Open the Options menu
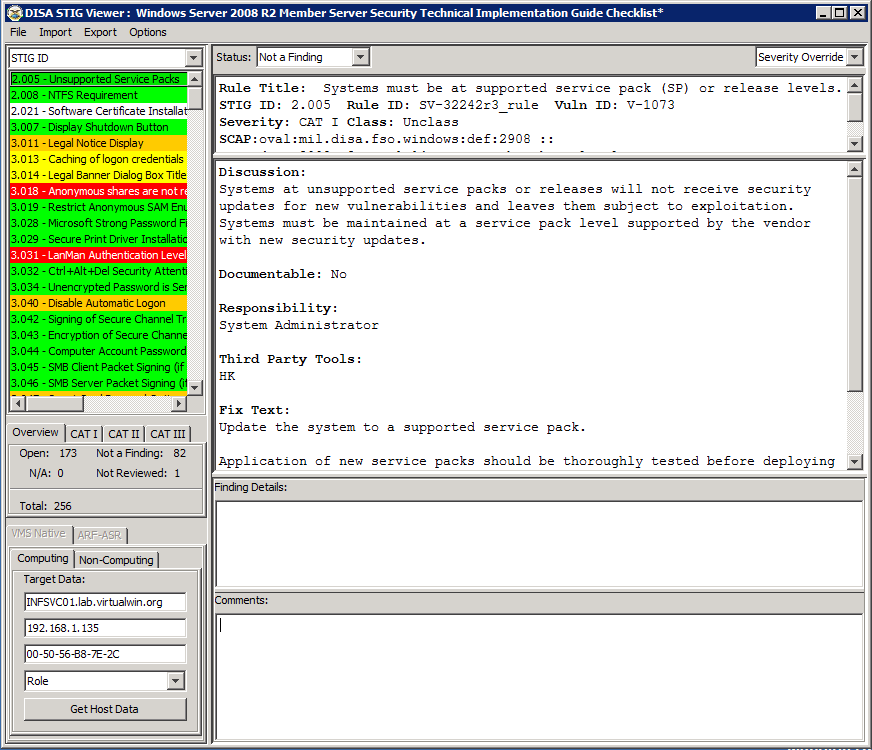 coord(147,32)
